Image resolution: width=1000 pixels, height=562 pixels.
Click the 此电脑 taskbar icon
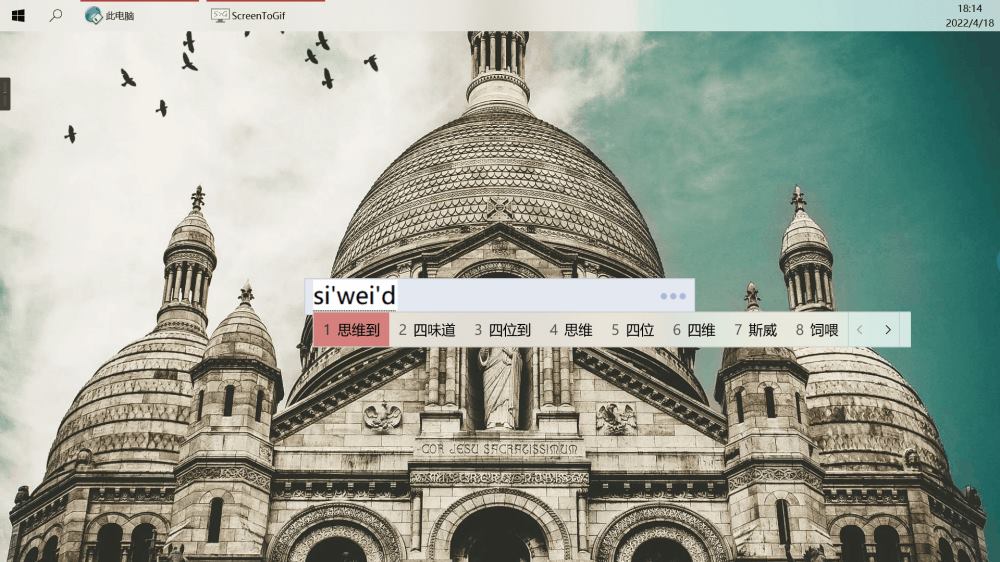[x=94, y=15]
